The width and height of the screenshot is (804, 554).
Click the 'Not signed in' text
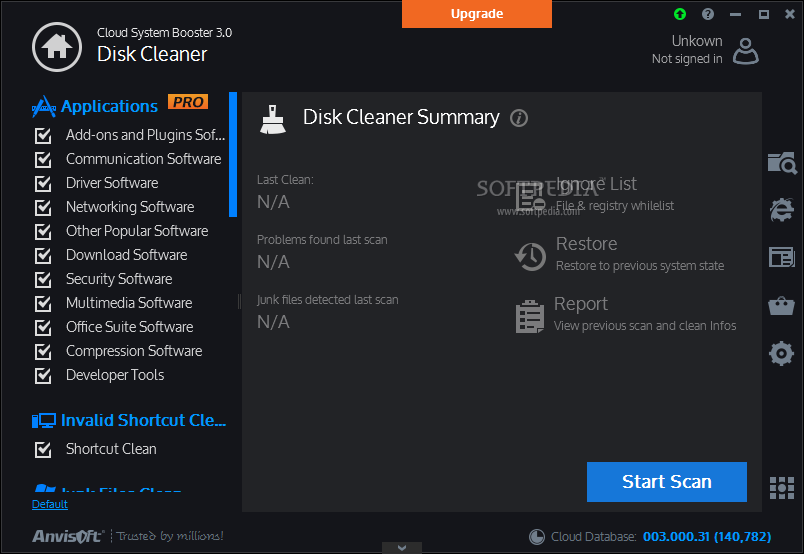click(x=687, y=59)
